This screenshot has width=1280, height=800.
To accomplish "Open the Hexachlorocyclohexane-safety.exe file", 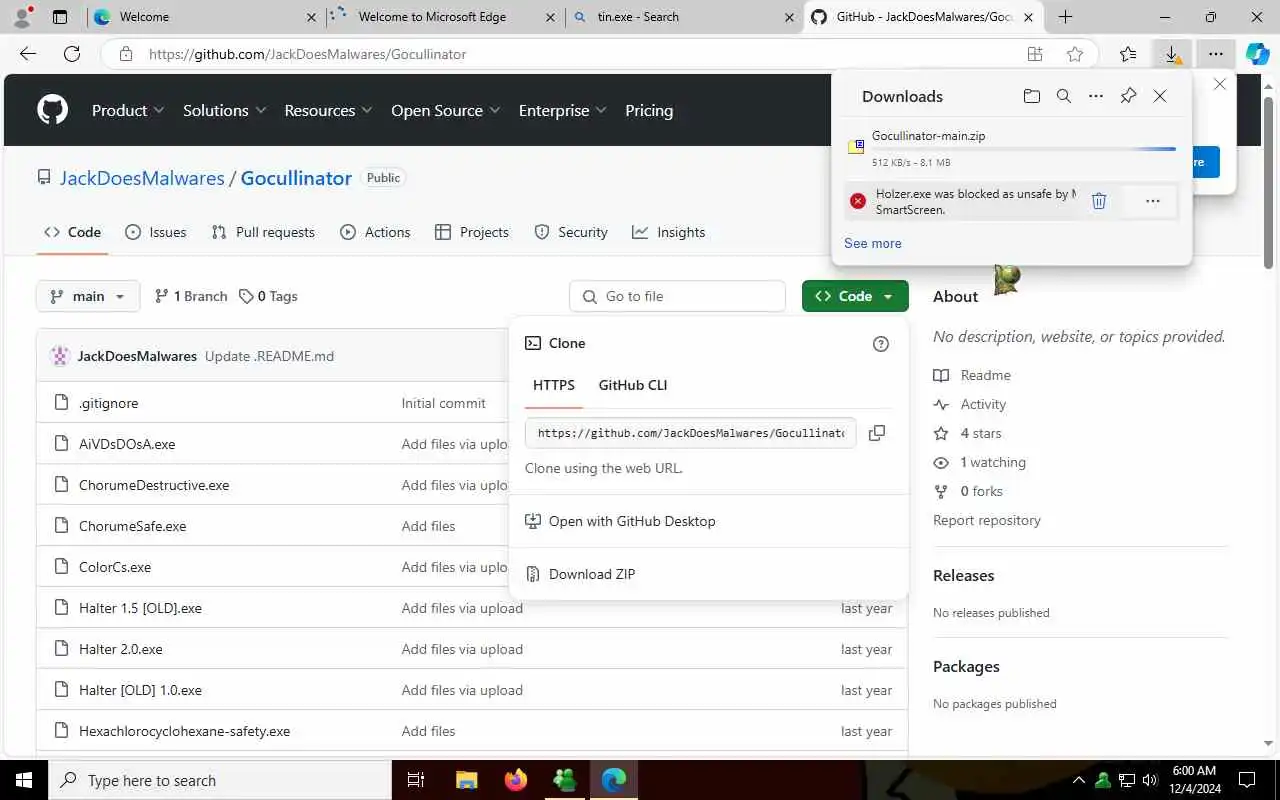I will (185, 731).
